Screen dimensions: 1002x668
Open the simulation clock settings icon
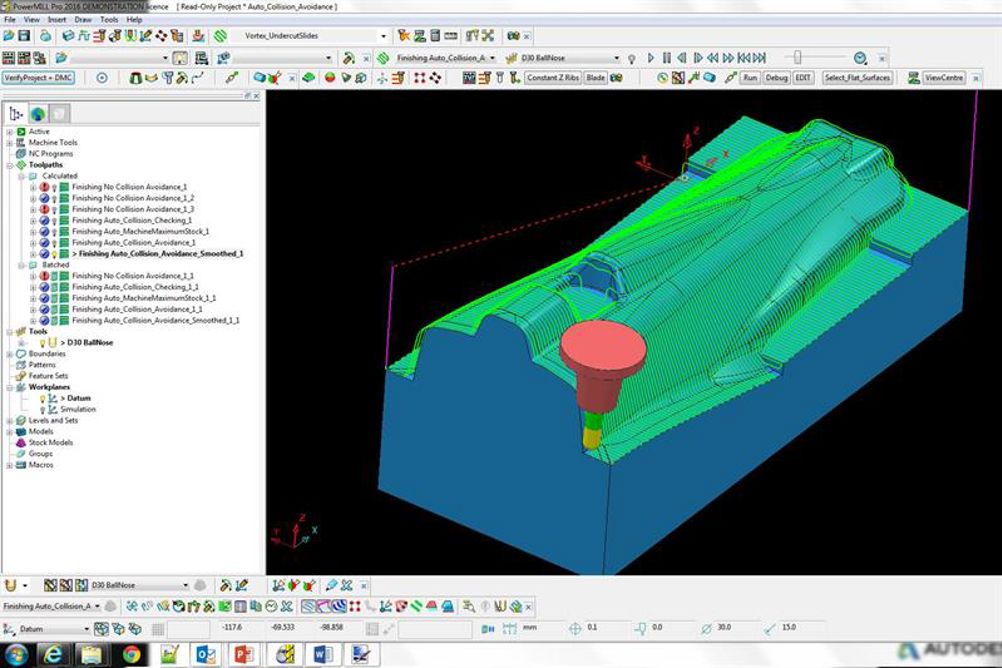pyautogui.click(x=860, y=58)
